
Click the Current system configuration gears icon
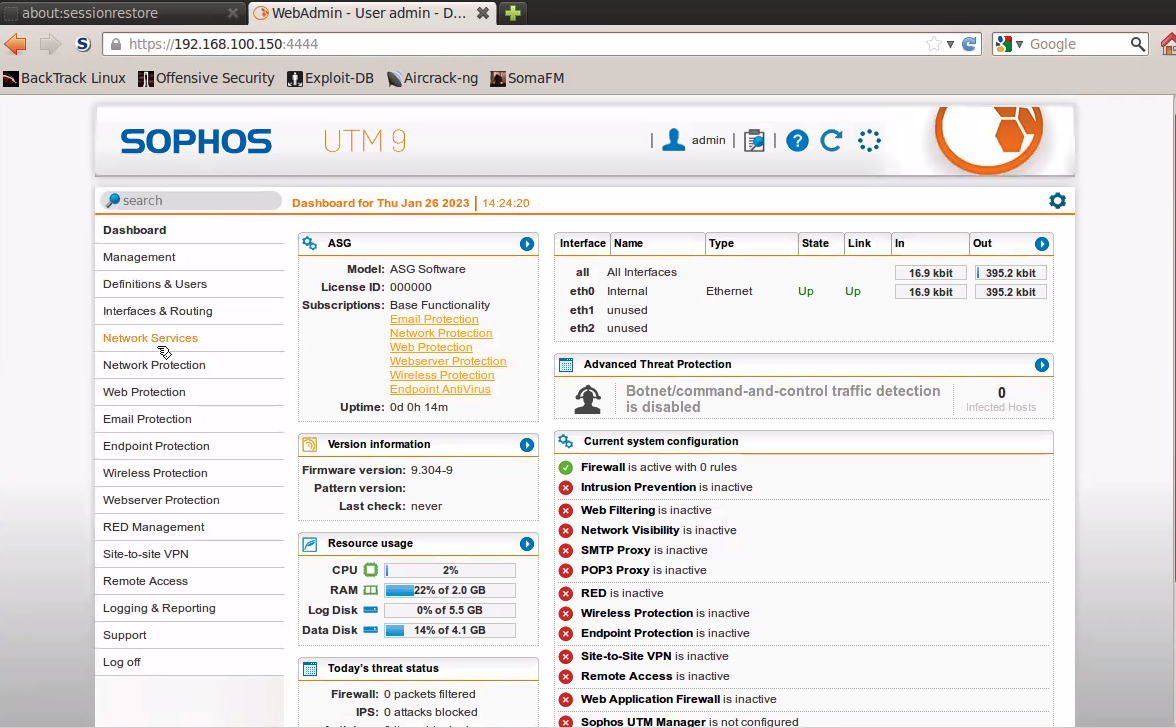(x=566, y=442)
